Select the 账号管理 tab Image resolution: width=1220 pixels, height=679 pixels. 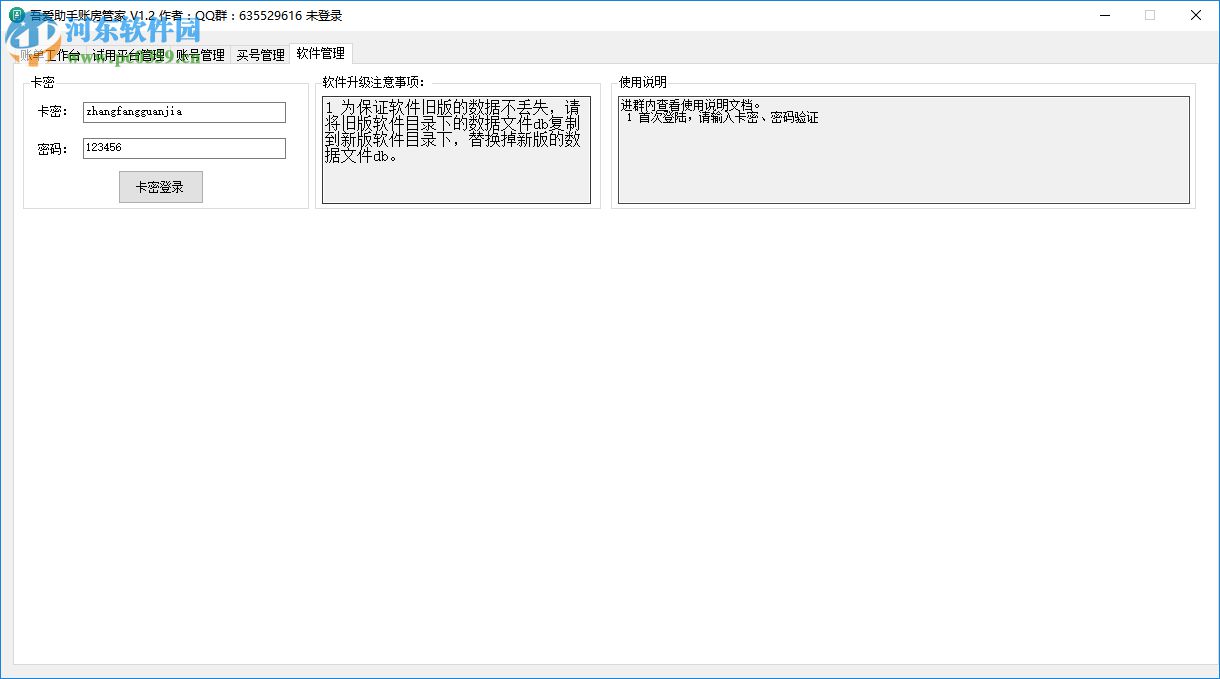click(x=200, y=55)
